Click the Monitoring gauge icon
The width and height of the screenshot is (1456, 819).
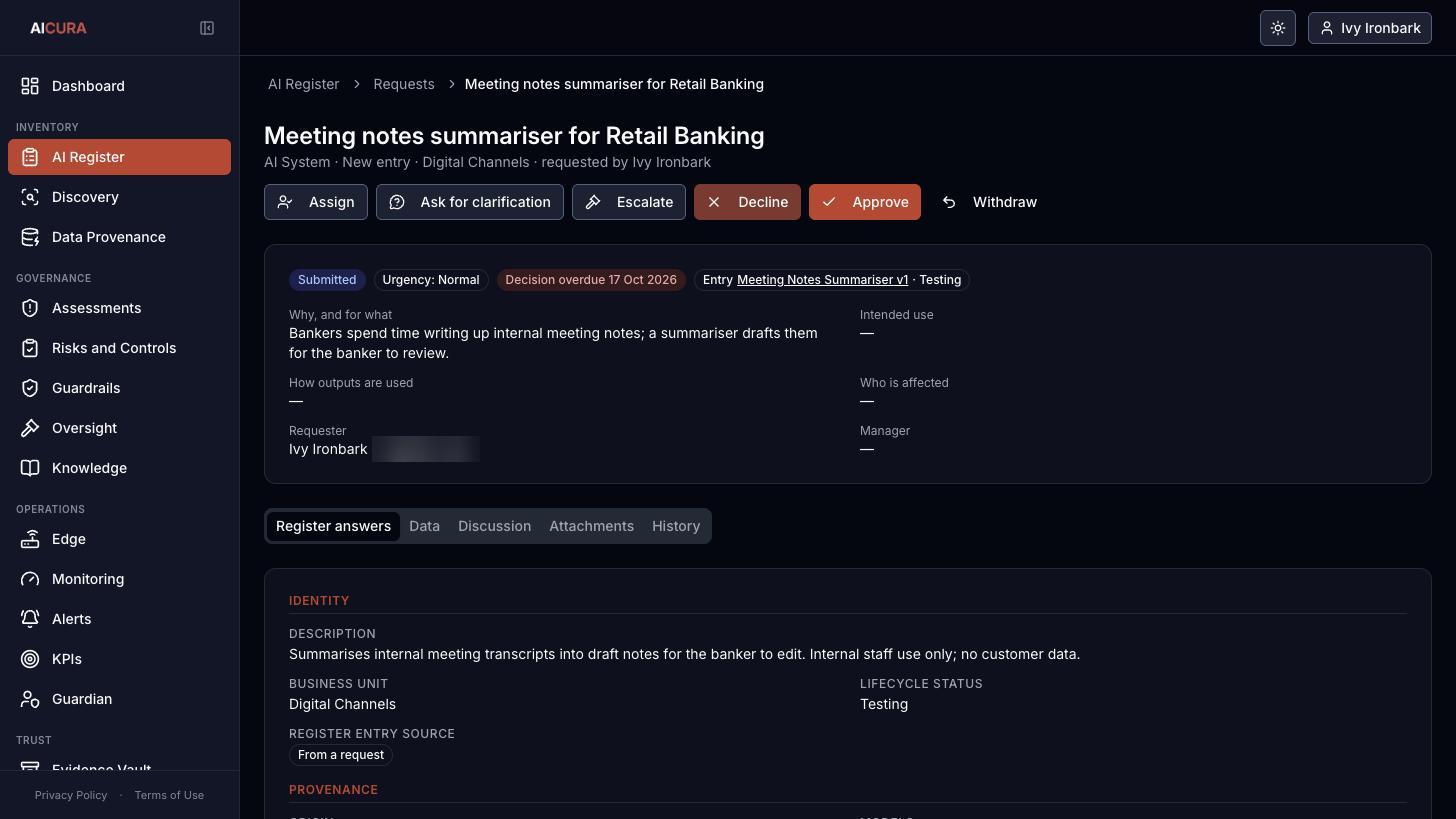(30, 579)
